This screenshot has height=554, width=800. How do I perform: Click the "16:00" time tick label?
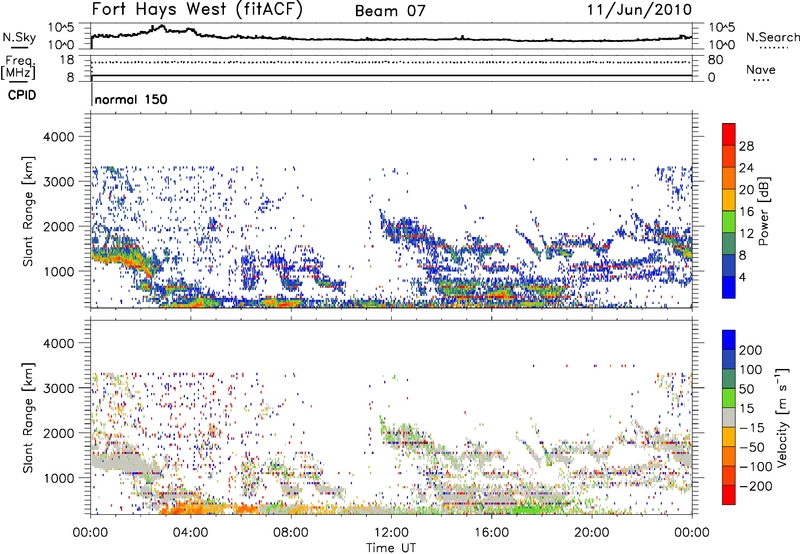coord(491,533)
